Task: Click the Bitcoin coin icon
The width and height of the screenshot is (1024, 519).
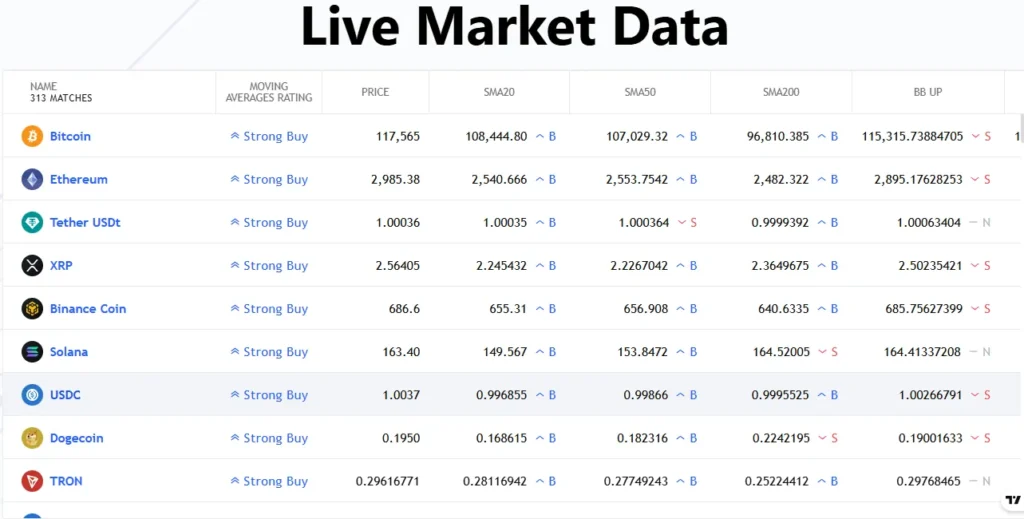Action: [32, 136]
